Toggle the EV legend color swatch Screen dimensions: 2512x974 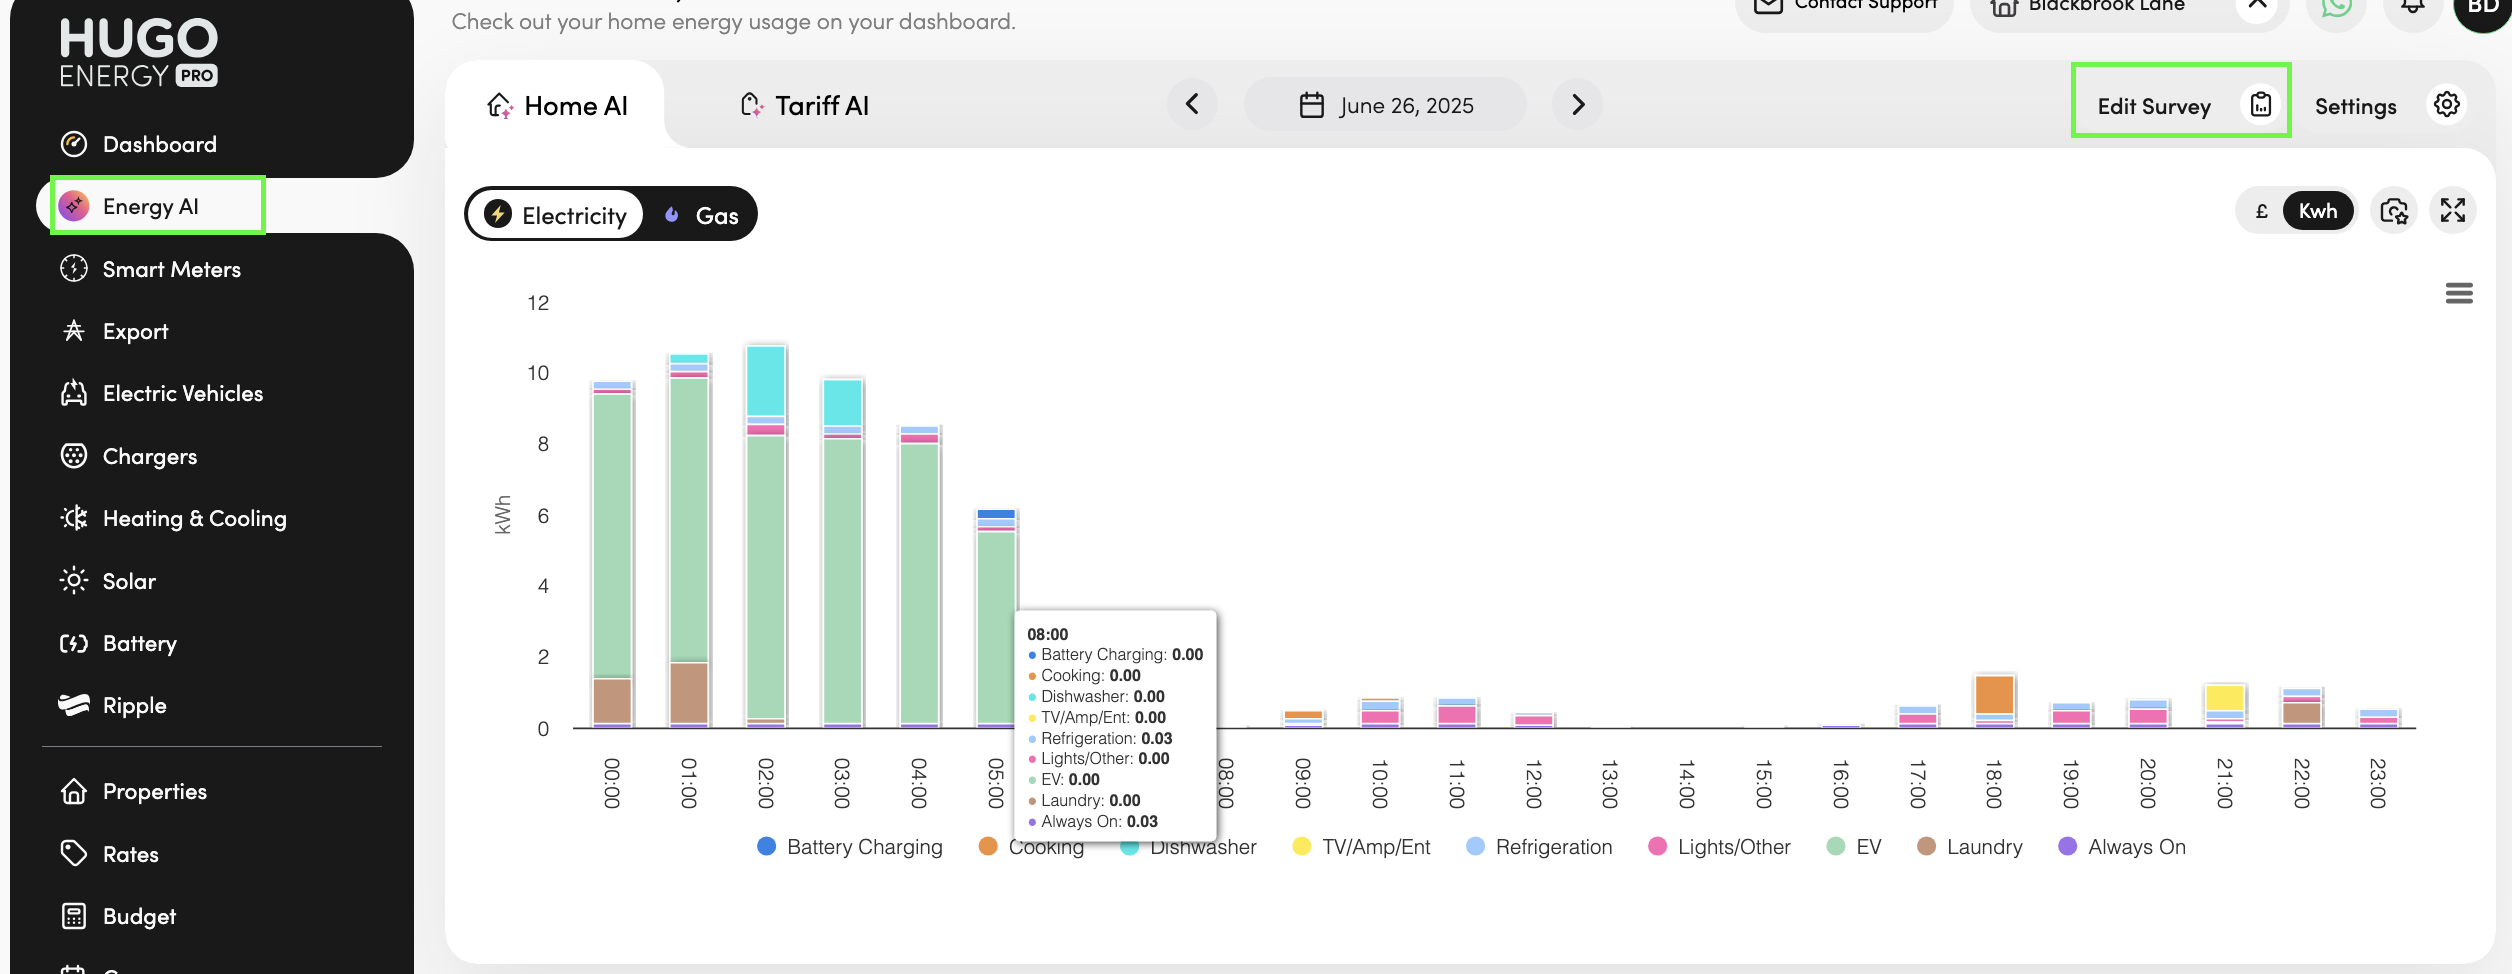pos(1835,847)
